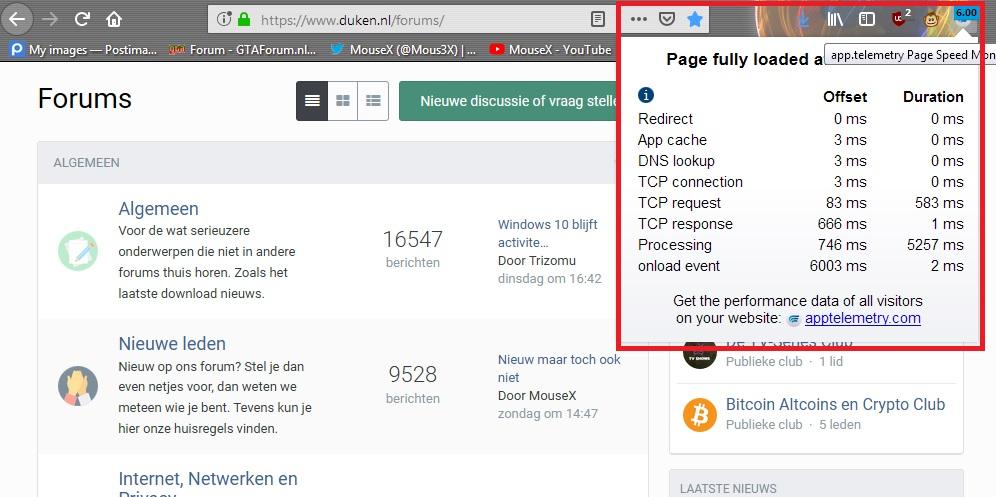Click Nieuwe discussie of vraag stellen button
Screen dimensions: 996x497
[x=506, y=101]
